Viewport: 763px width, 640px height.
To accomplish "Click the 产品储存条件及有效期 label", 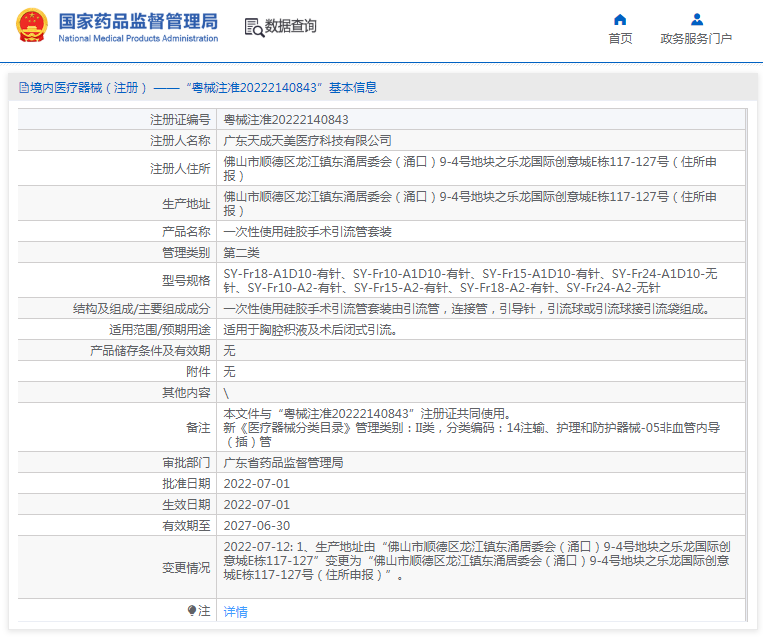I will (x=150, y=350).
